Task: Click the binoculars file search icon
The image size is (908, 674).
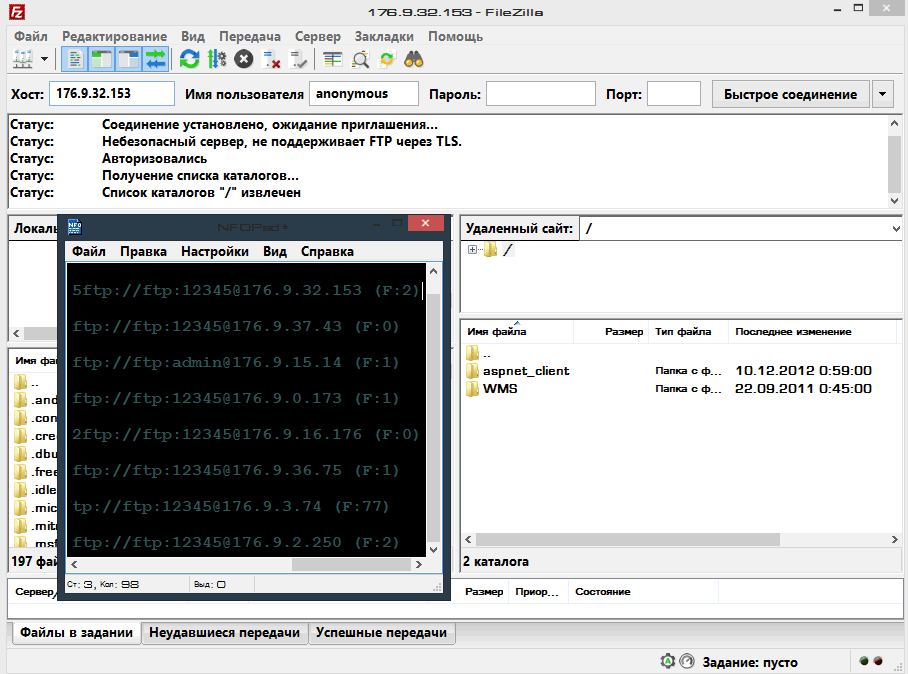Action: [414, 59]
